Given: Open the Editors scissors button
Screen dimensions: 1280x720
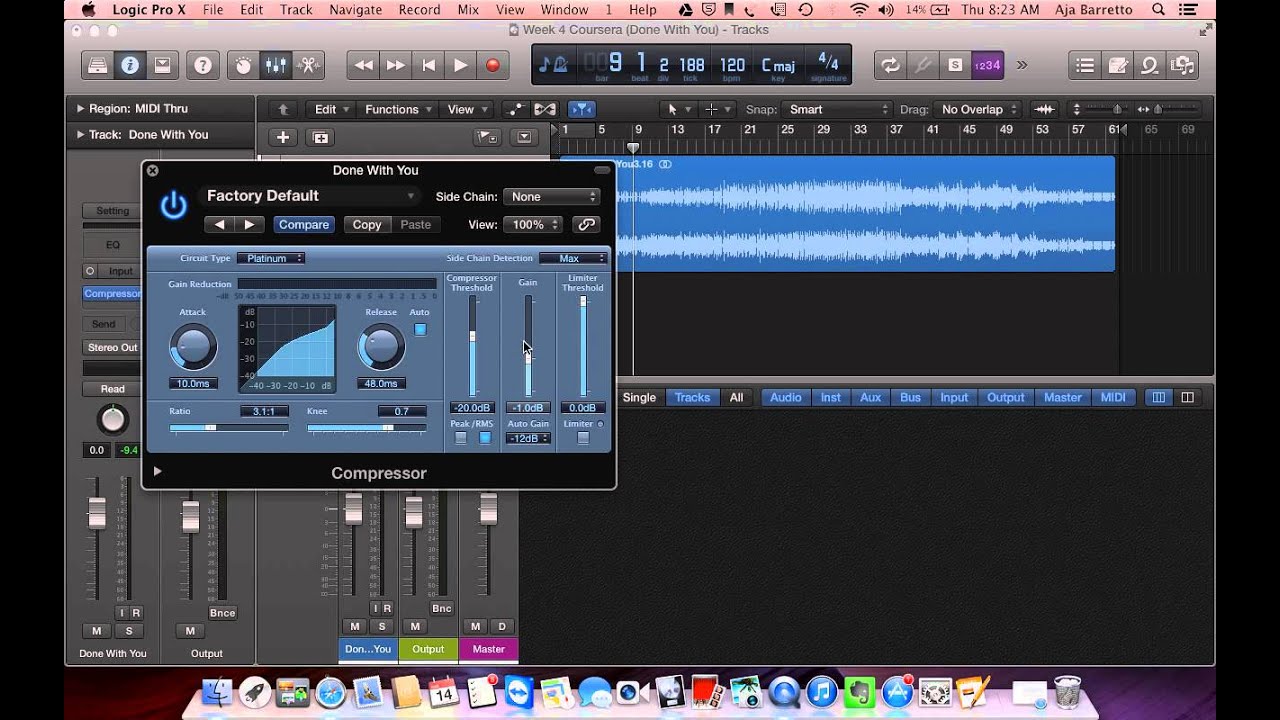Looking at the screenshot, I should [x=309, y=66].
